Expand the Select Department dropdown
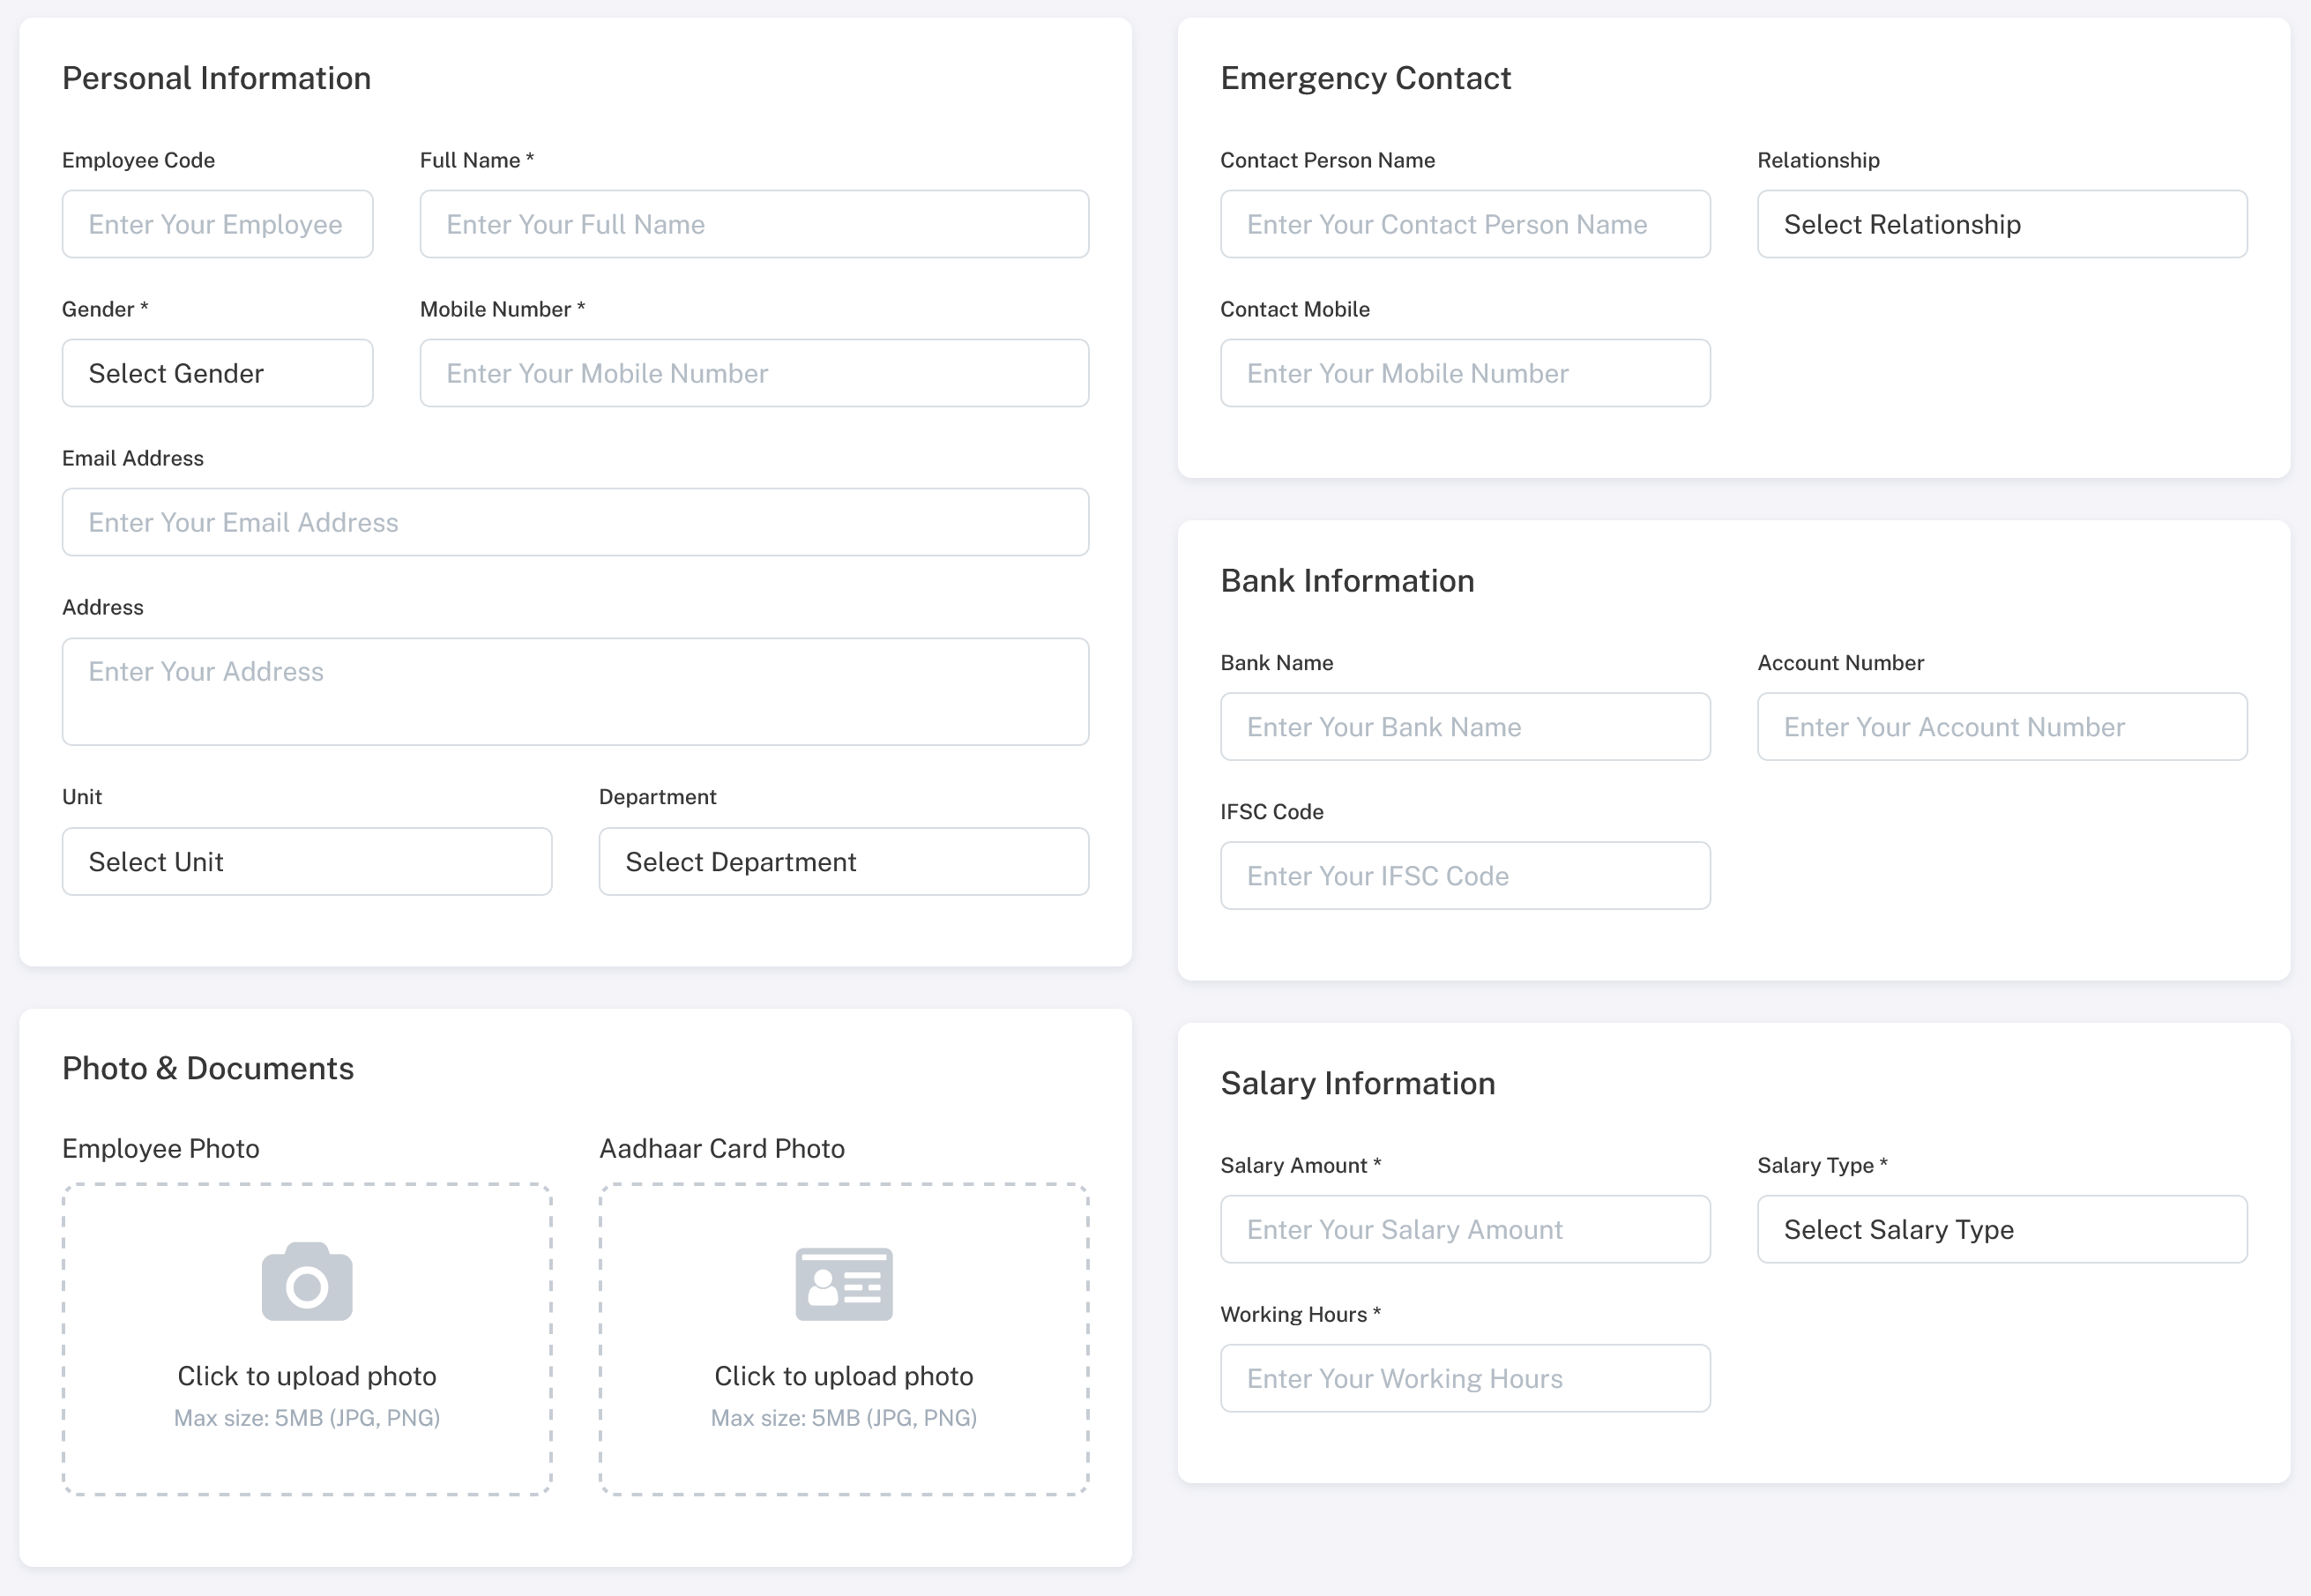 [843, 861]
